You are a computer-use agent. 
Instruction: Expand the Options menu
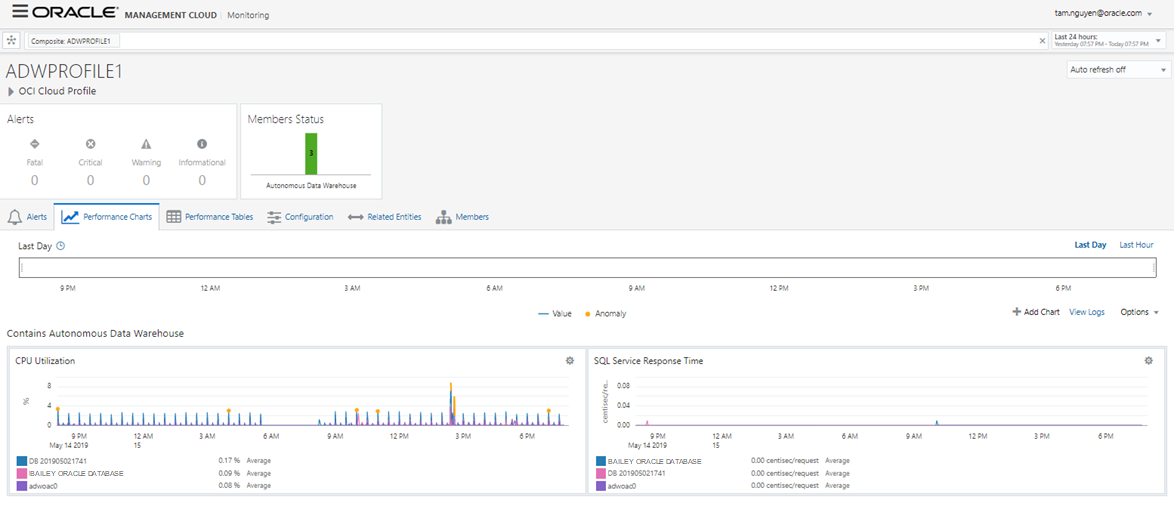tap(1139, 313)
